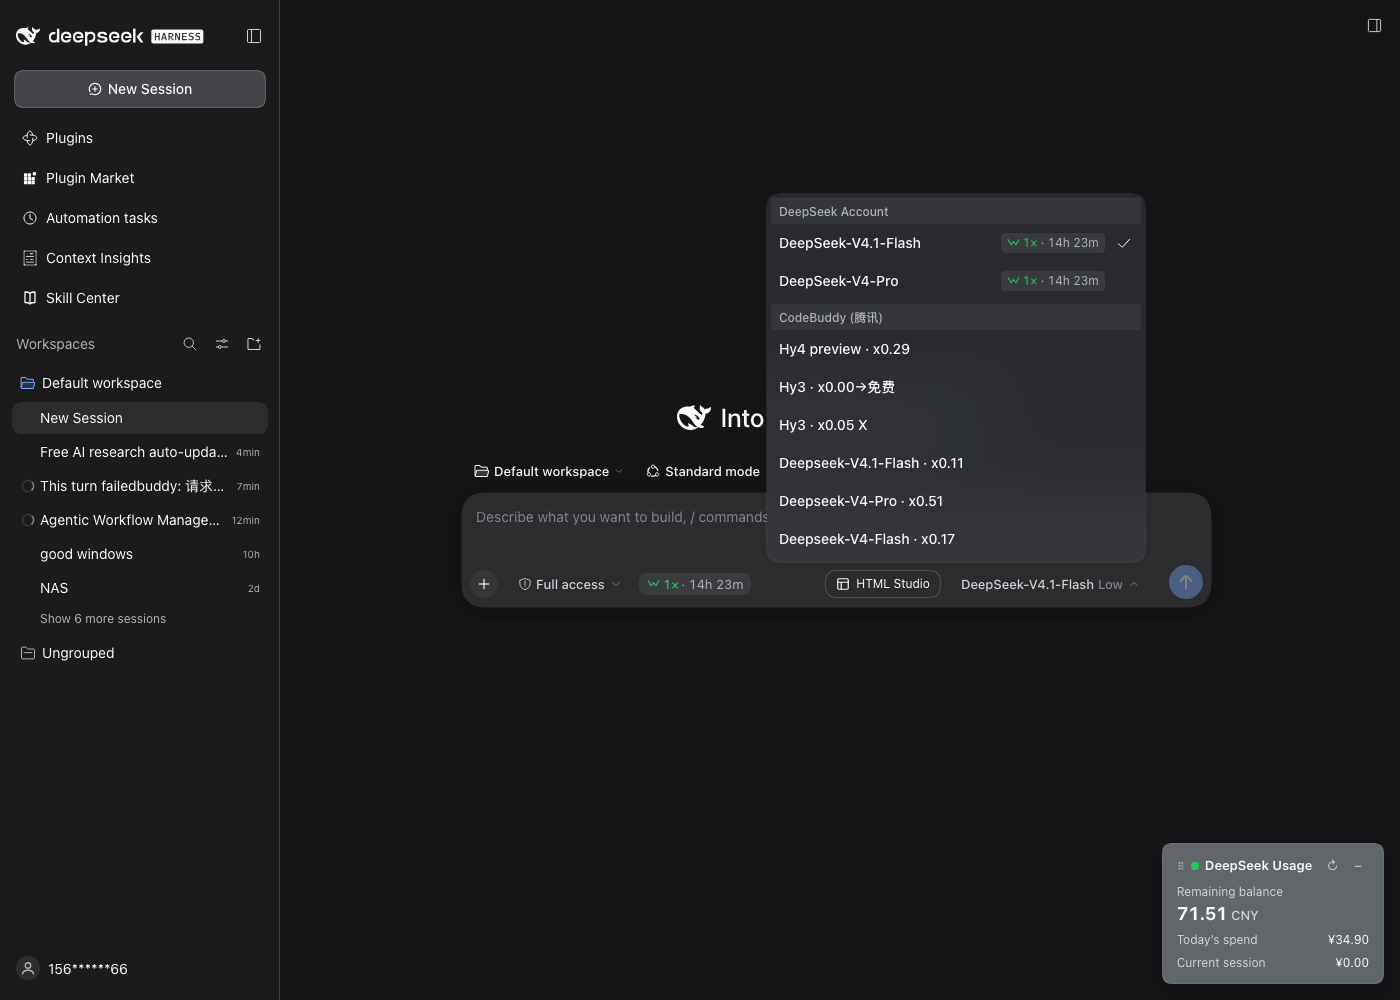The image size is (1400, 1000).
Task: Refresh the DeepSeek Usage widget
Action: tap(1332, 866)
